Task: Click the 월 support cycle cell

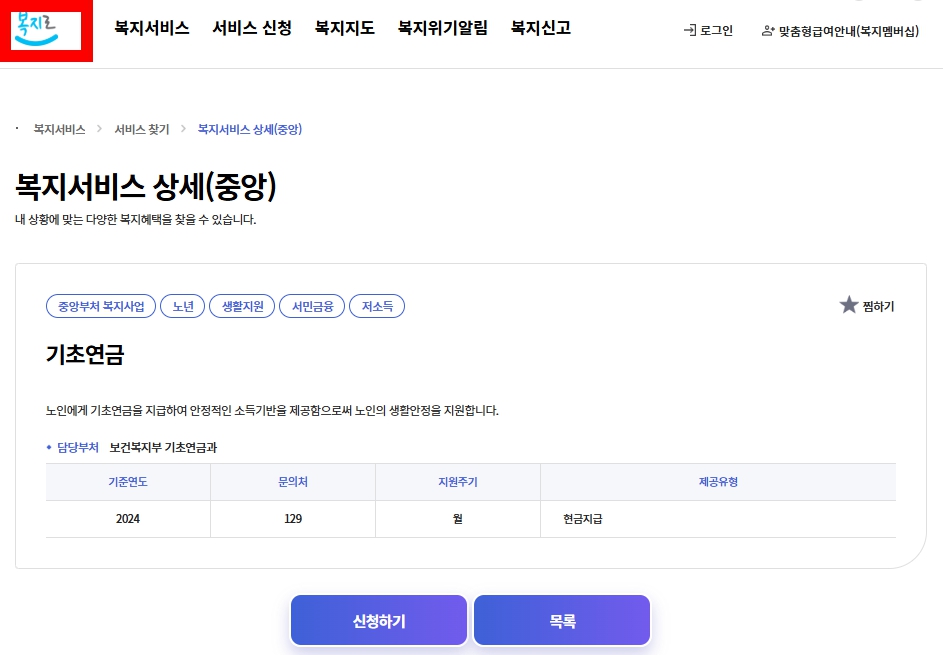Action: coord(458,519)
